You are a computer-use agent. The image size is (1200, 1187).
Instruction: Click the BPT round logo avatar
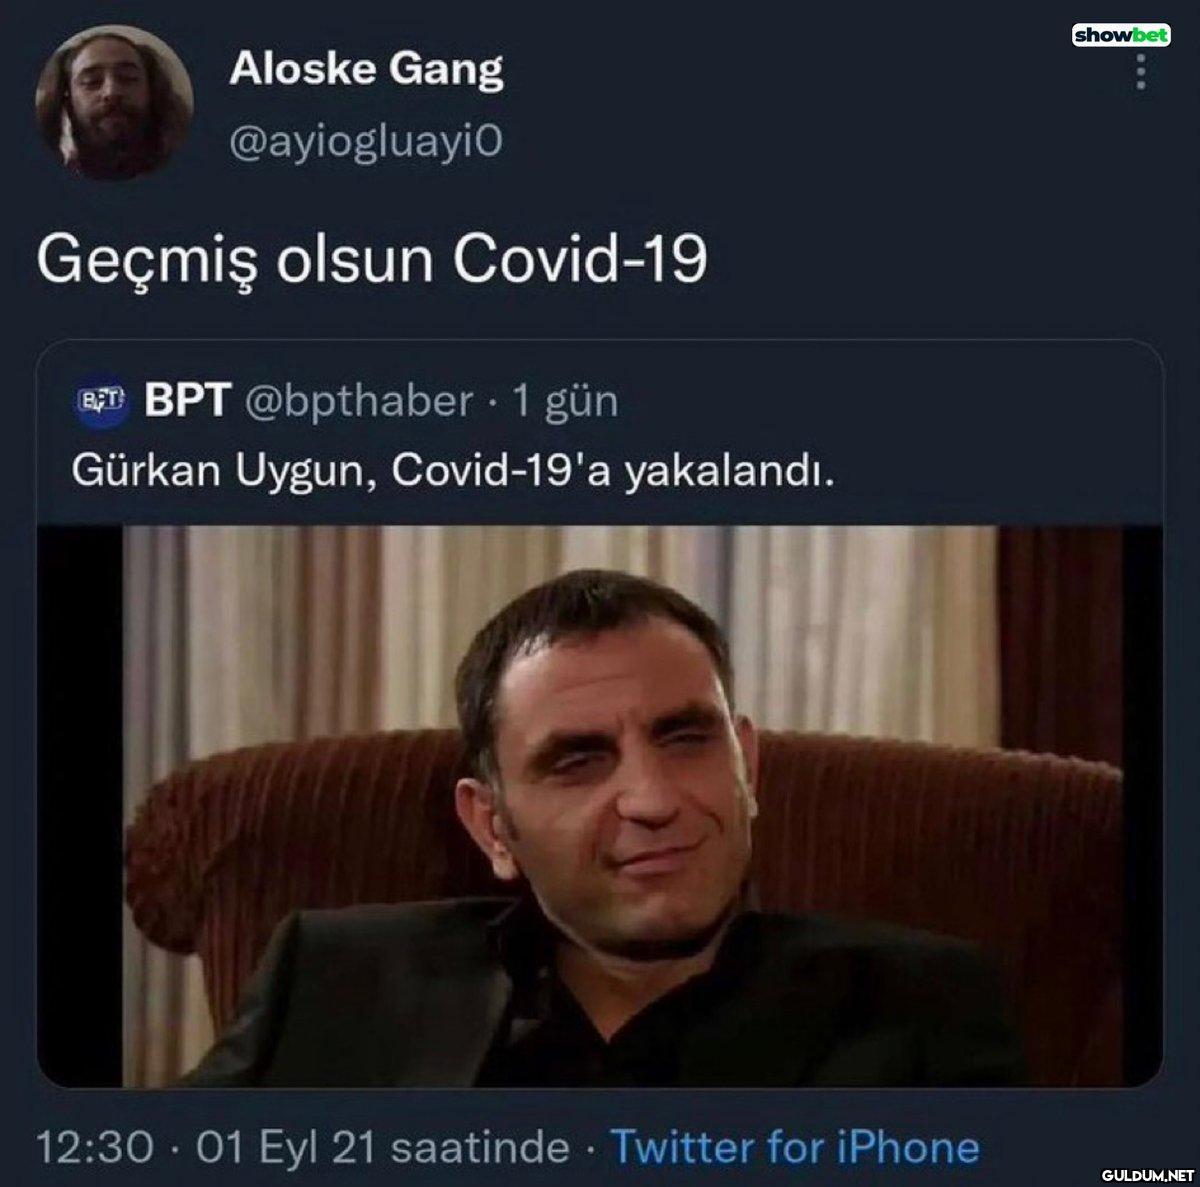click(x=102, y=401)
